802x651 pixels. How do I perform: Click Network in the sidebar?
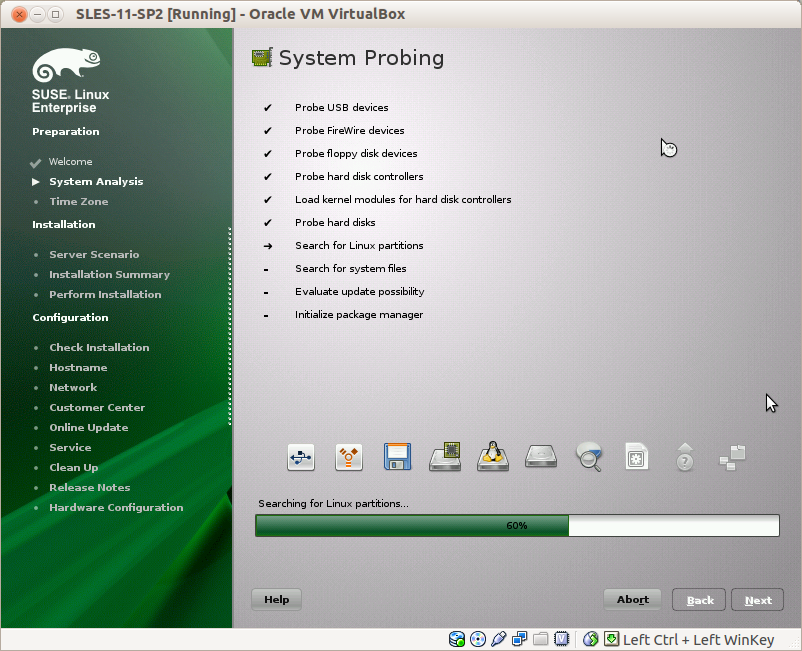73,388
